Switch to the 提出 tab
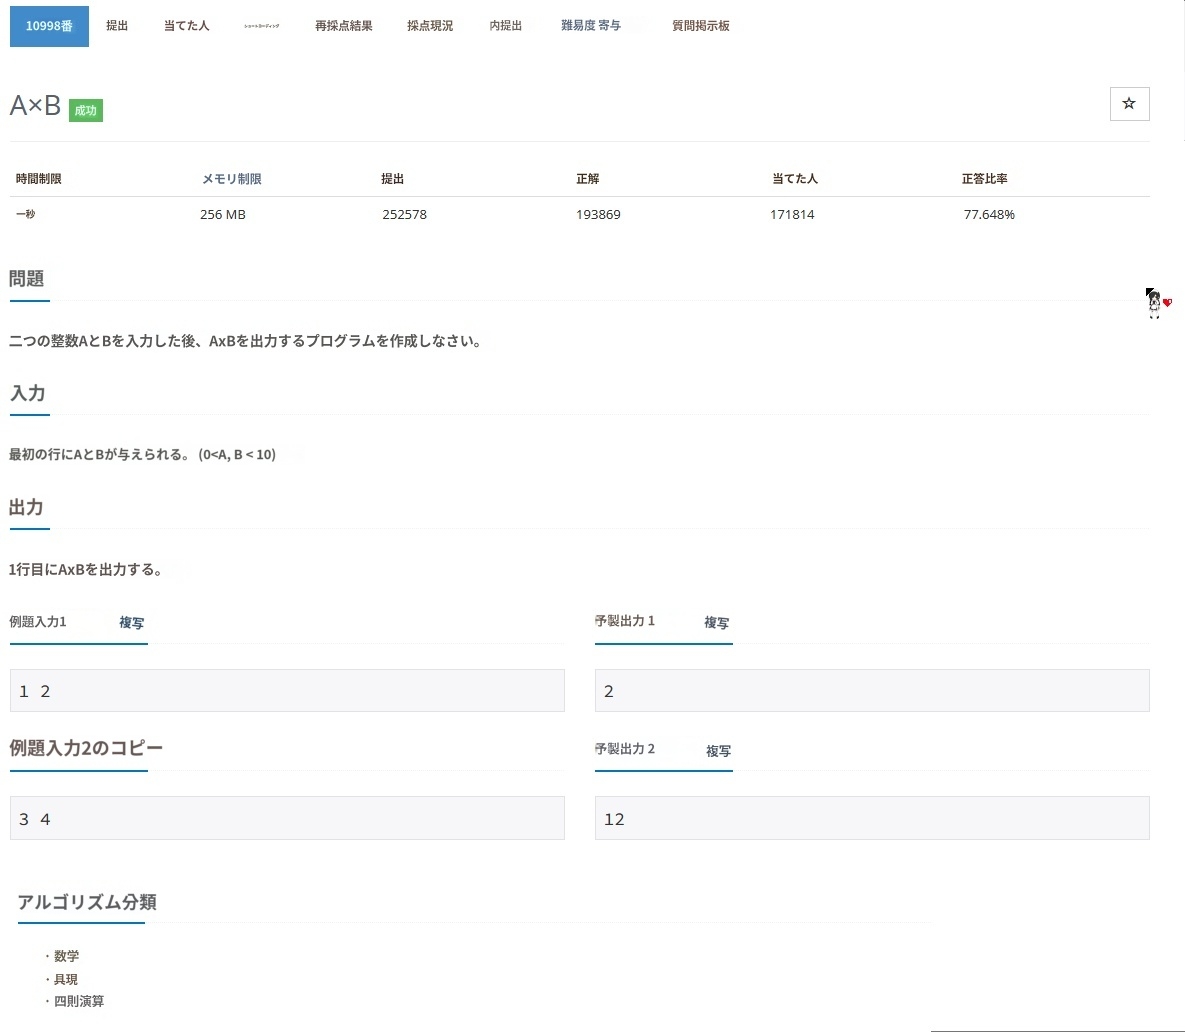 (x=117, y=26)
